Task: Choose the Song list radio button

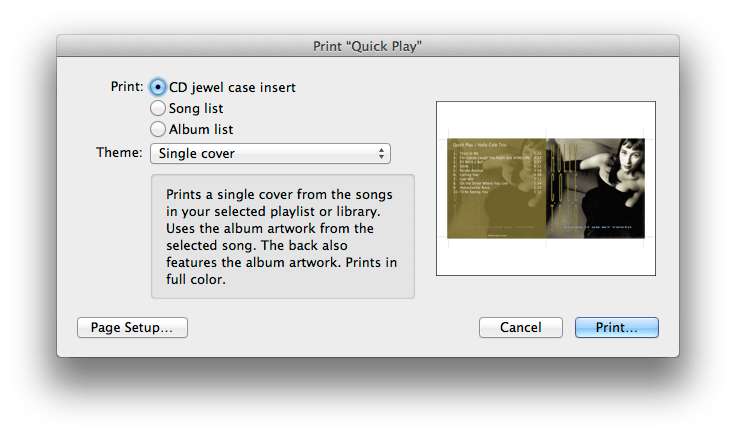Action: [x=158, y=108]
